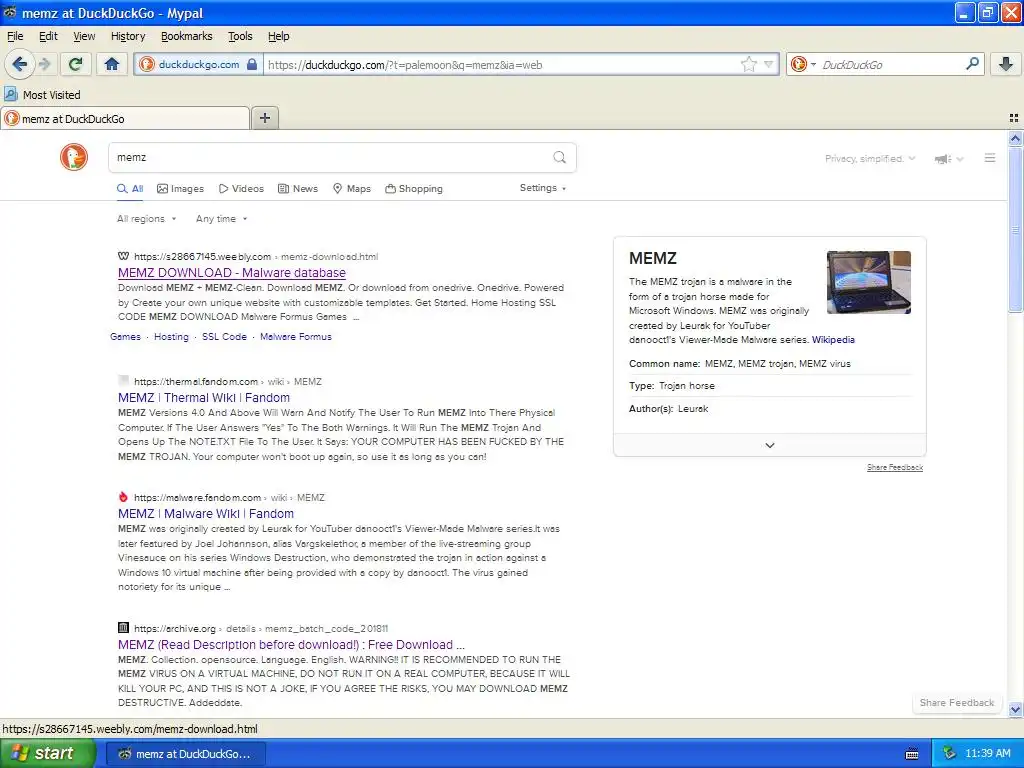Switch to News results
This screenshot has height=768, width=1024.
(298, 189)
